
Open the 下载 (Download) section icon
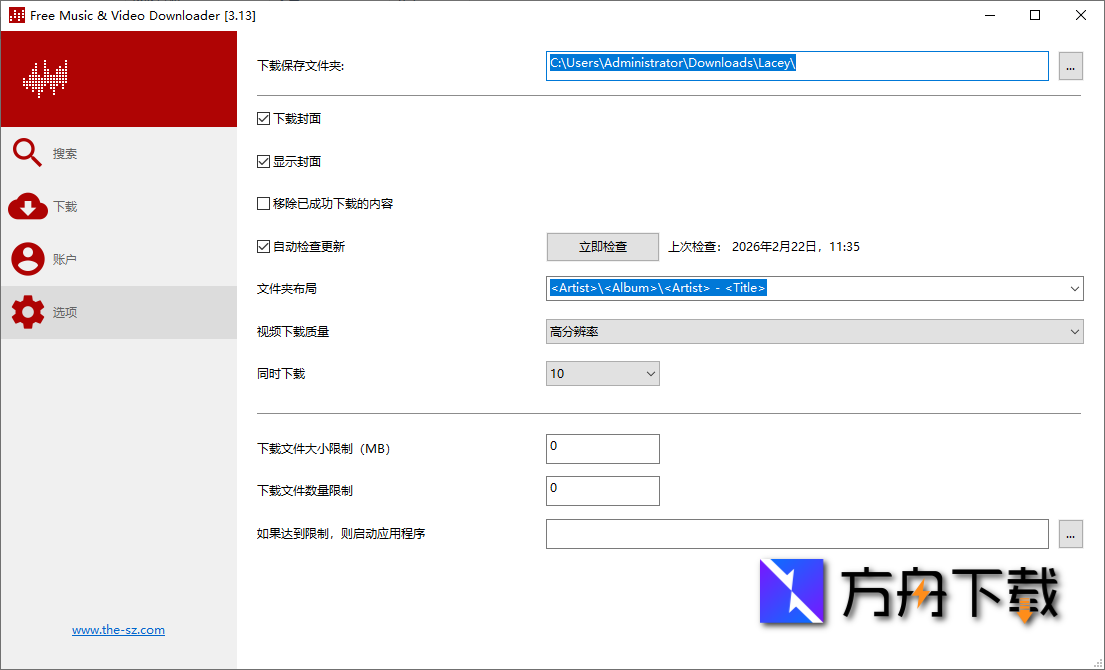coord(28,206)
